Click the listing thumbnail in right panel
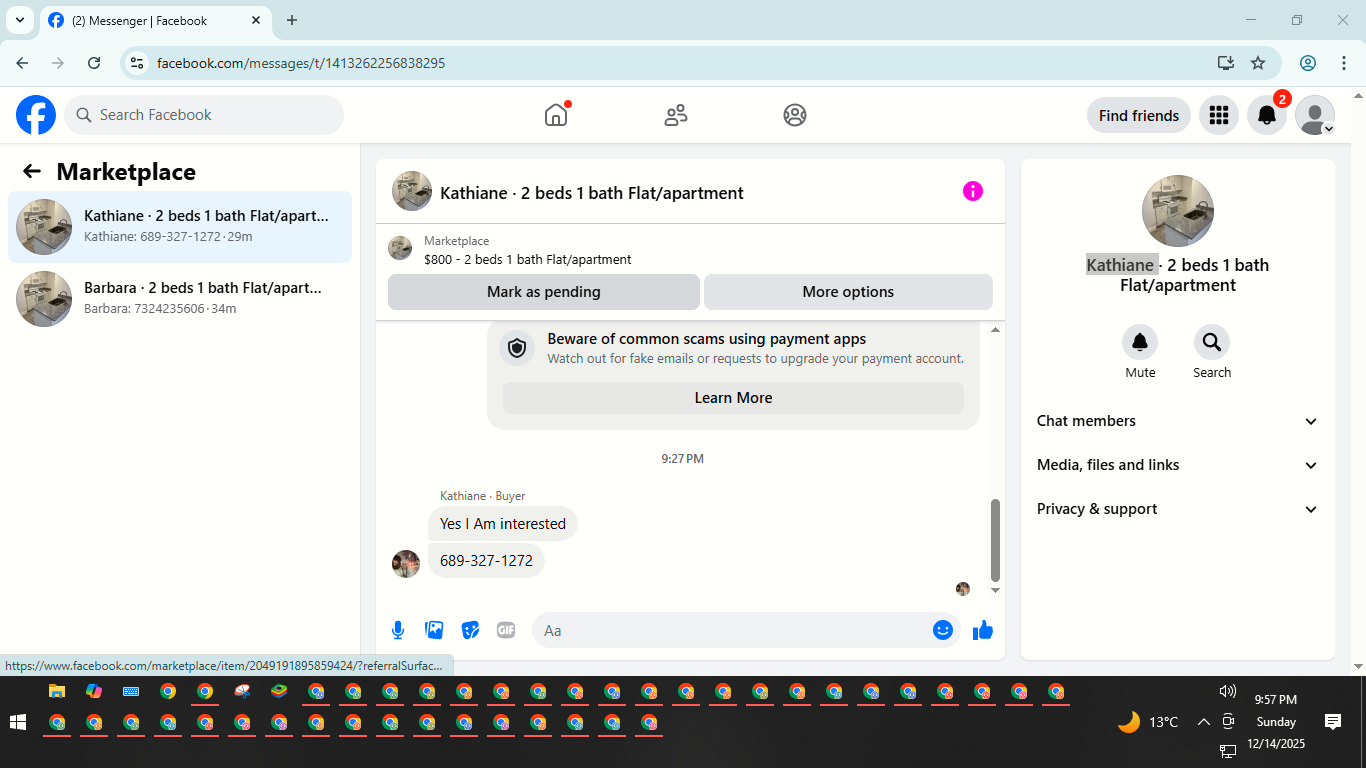This screenshot has width=1366, height=768. click(x=1178, y=211)
